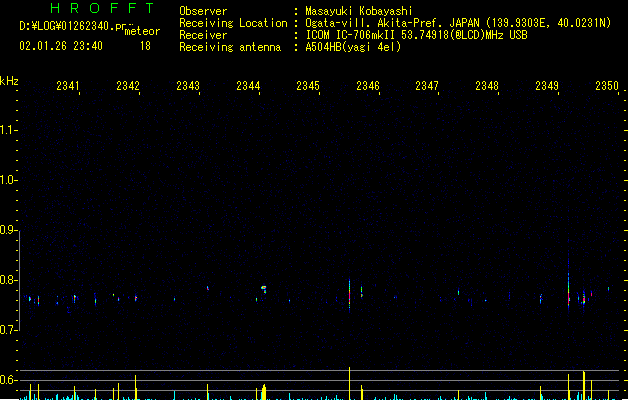The image size is (629, 400).
Task: Click time axis marker 2343
Action: pos(188,86)
